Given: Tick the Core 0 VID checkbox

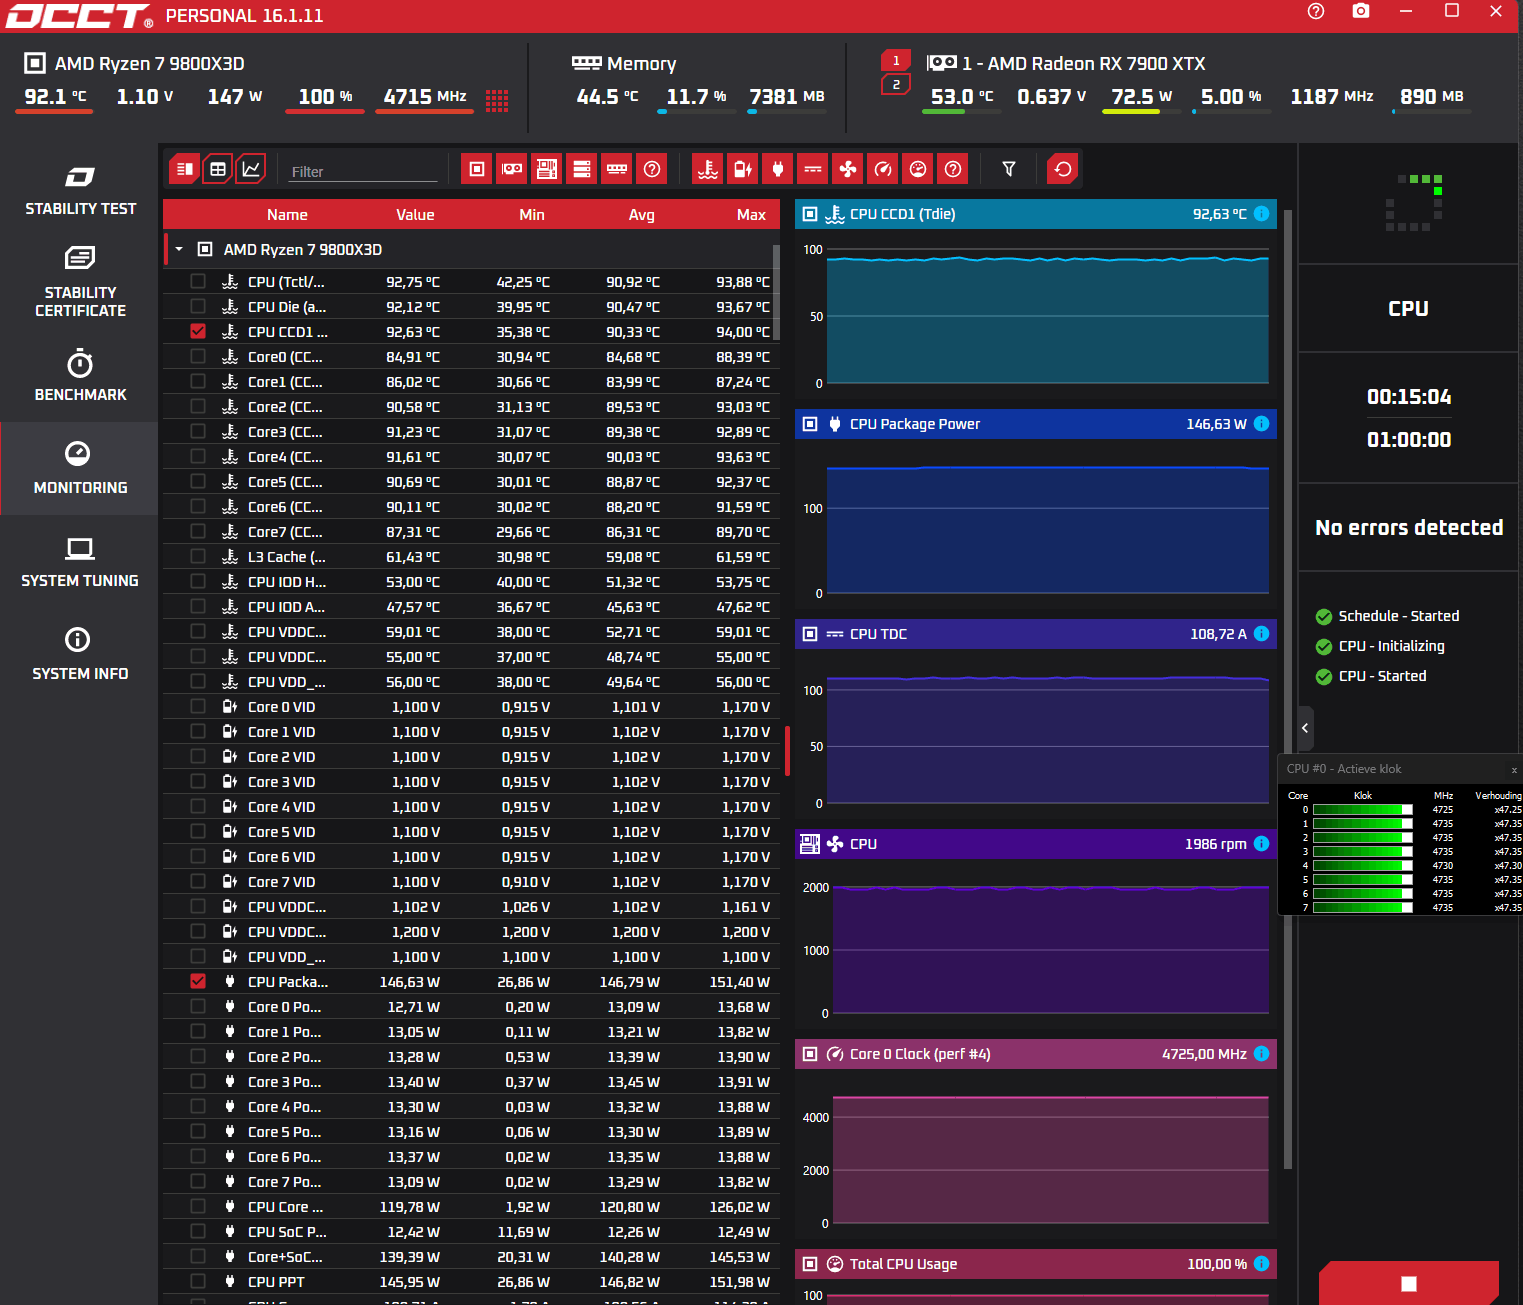Looking at the screenshot, I should tap(198, 707).
